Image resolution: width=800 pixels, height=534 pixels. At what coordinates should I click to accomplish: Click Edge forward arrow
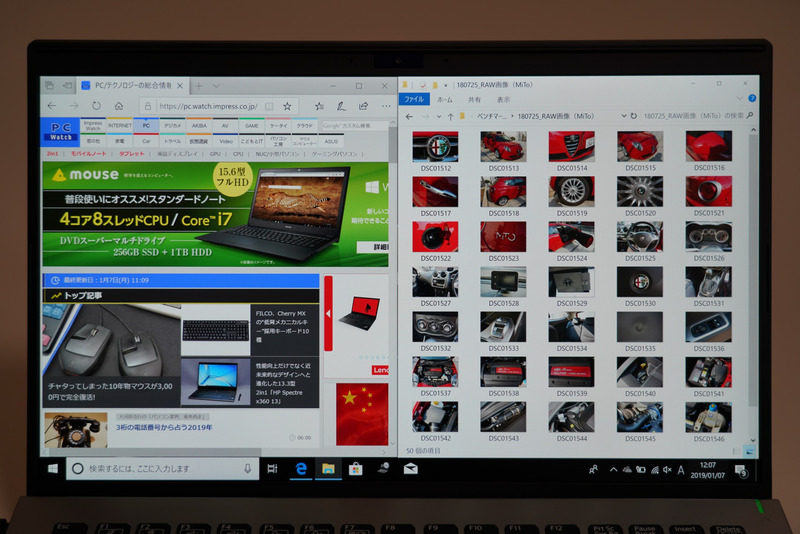click(x=74, y=106)
